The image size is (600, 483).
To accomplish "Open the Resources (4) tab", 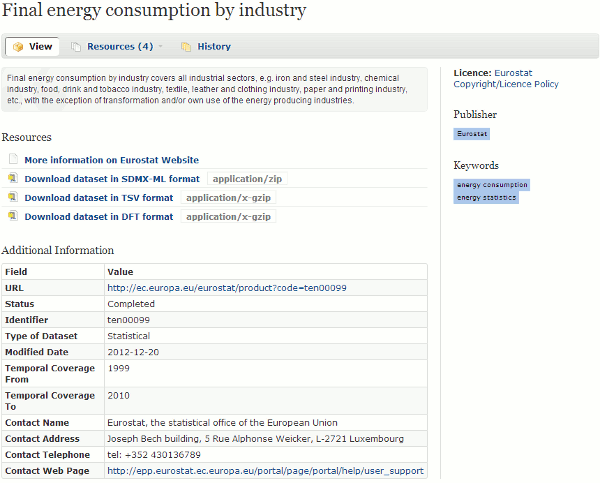I will coord(117,47).
